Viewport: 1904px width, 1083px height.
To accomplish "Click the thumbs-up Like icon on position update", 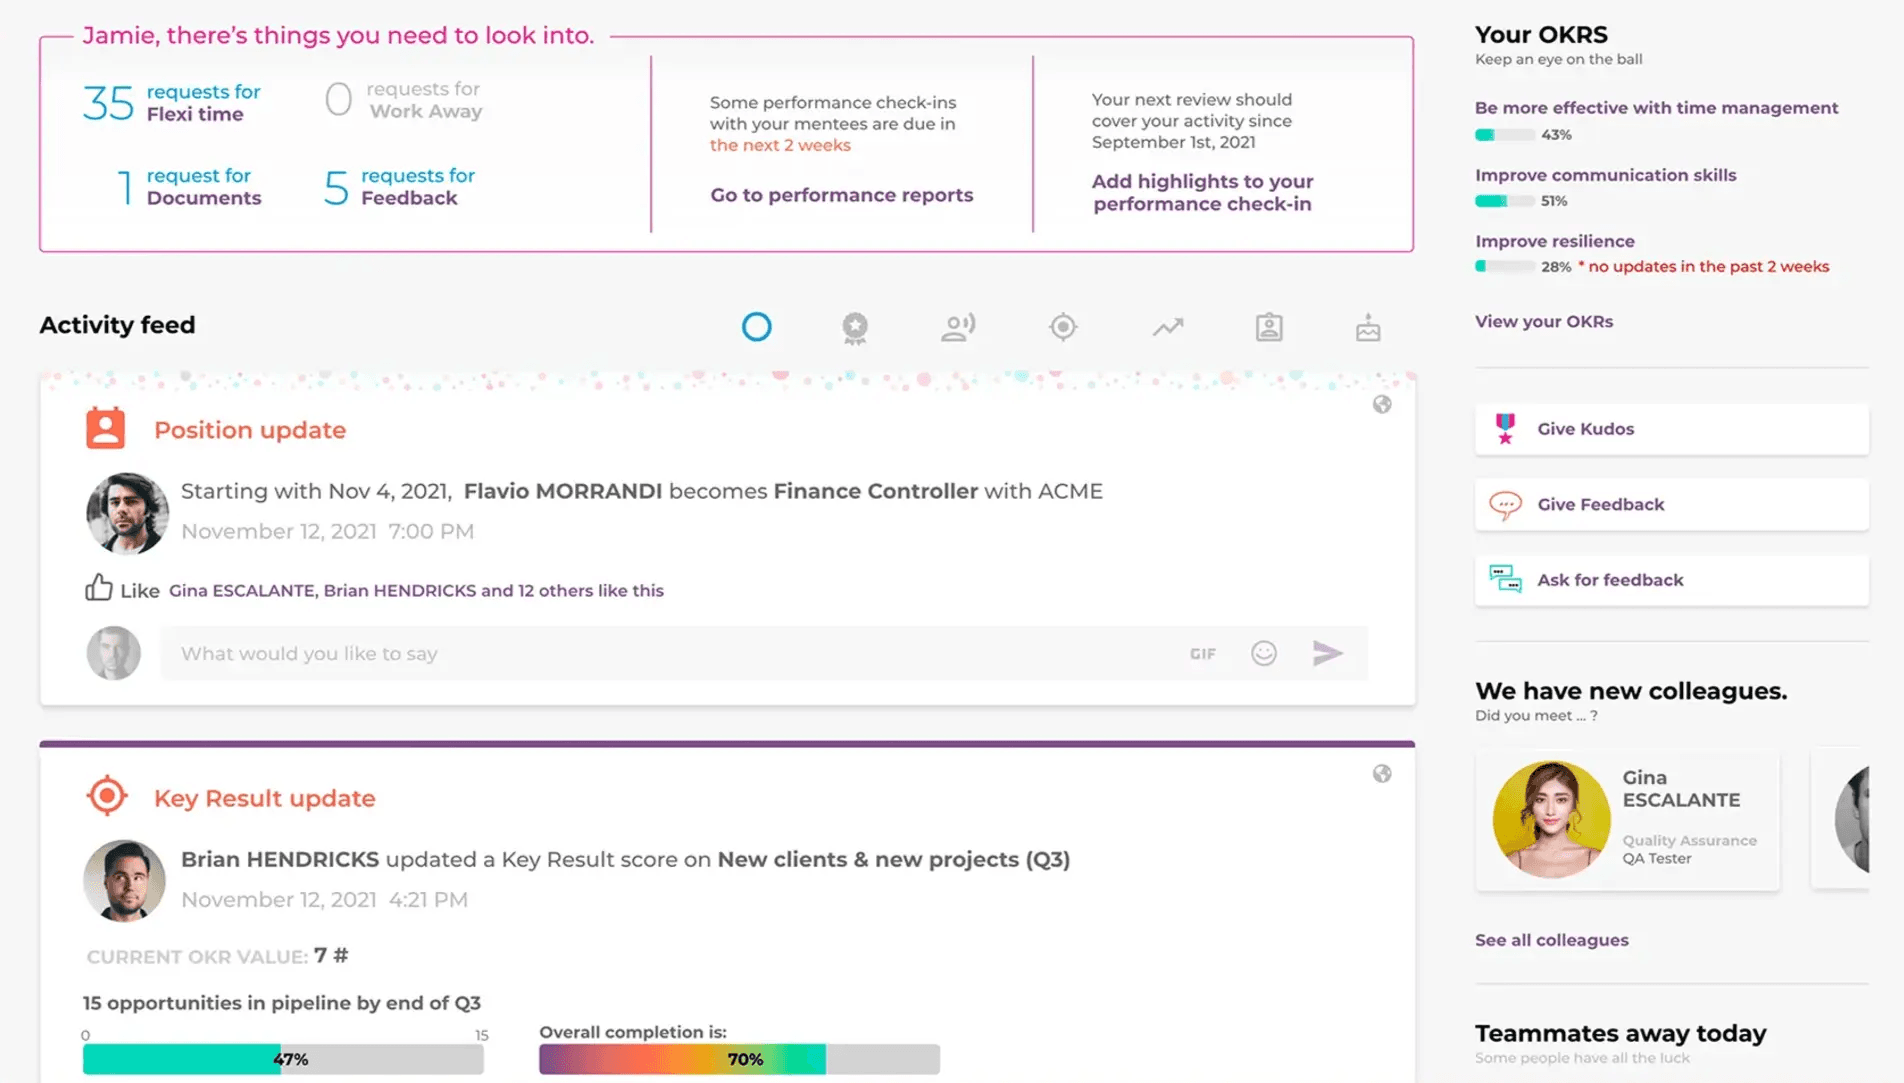I will click(x=99, y=588).
